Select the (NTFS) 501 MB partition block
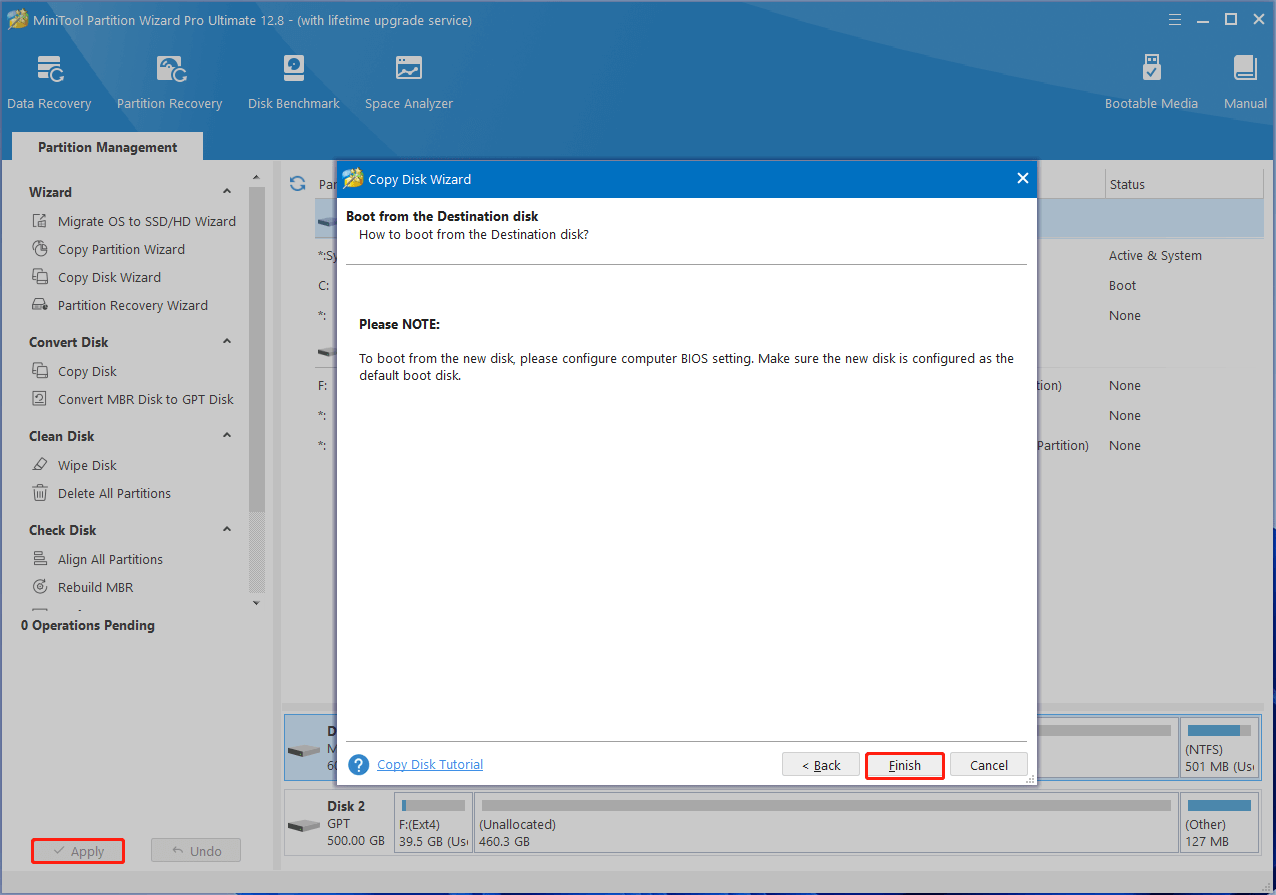Image resolution: width=1276 pixels, height=895 pixels. tap(1220, 747)
